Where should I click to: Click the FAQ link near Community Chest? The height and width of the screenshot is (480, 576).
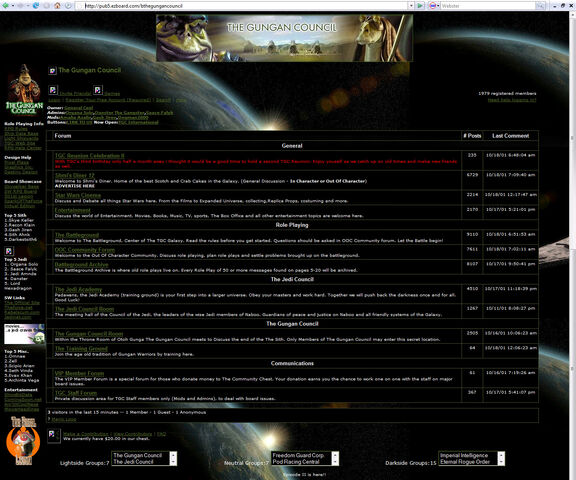161,434
